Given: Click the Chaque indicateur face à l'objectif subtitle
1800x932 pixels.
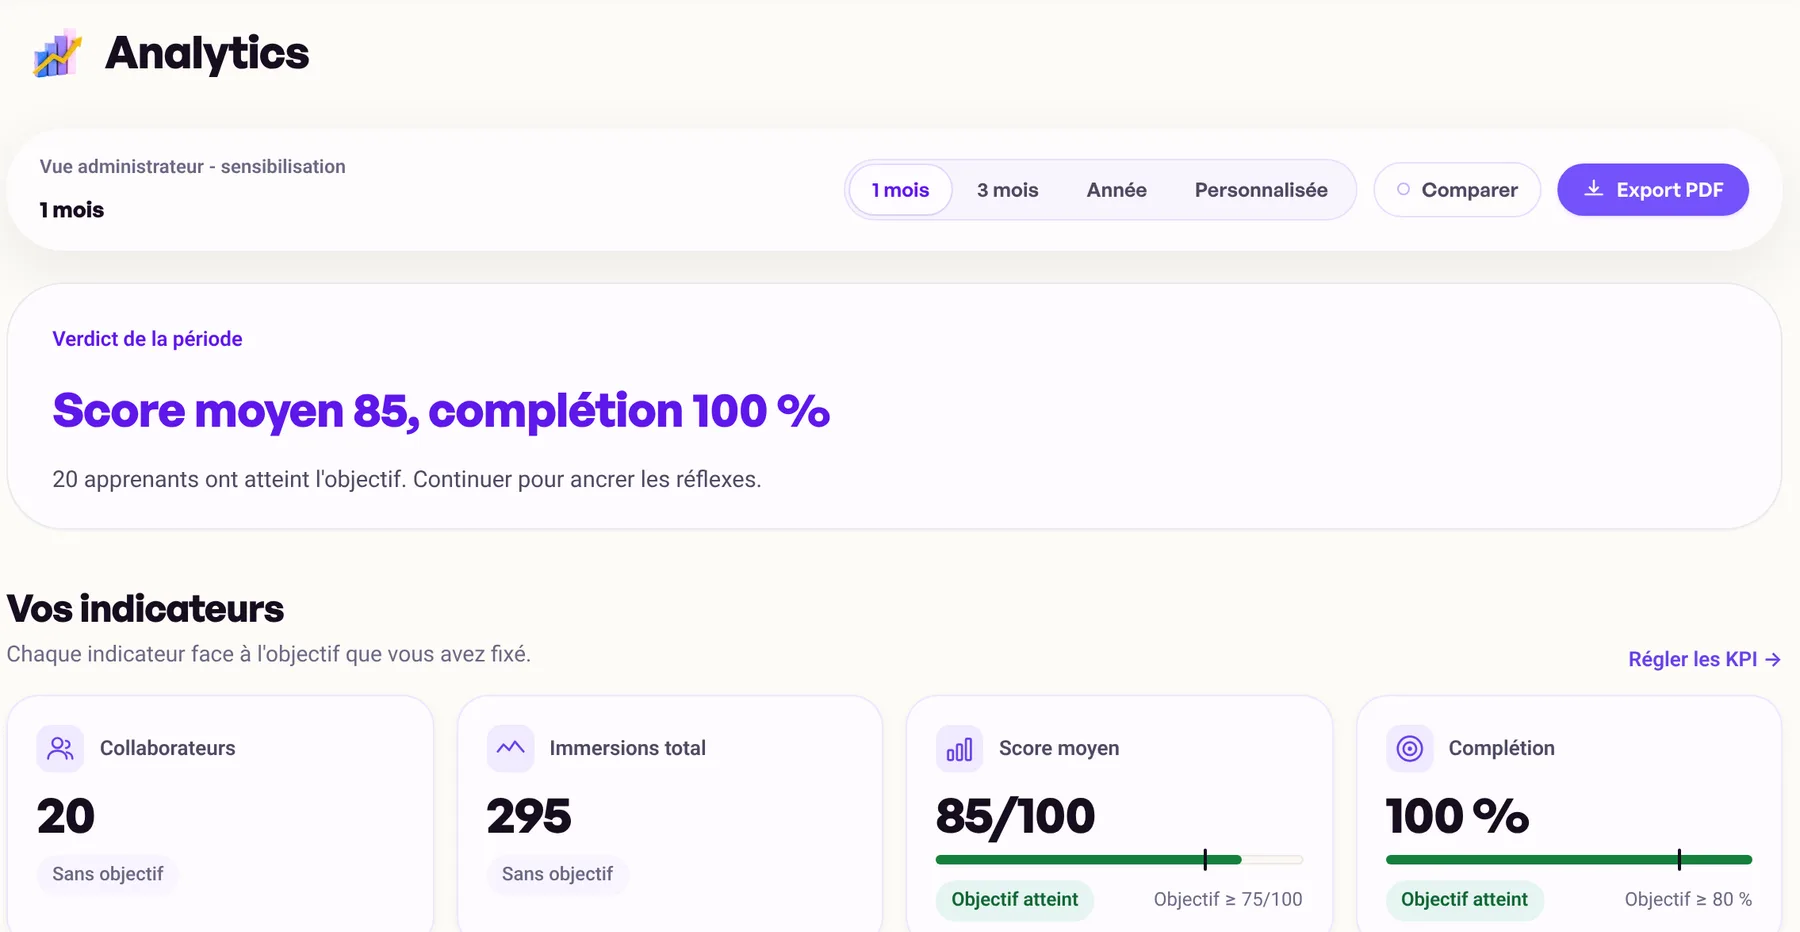Looking at the screenshot, I should [x=269, y=655].
